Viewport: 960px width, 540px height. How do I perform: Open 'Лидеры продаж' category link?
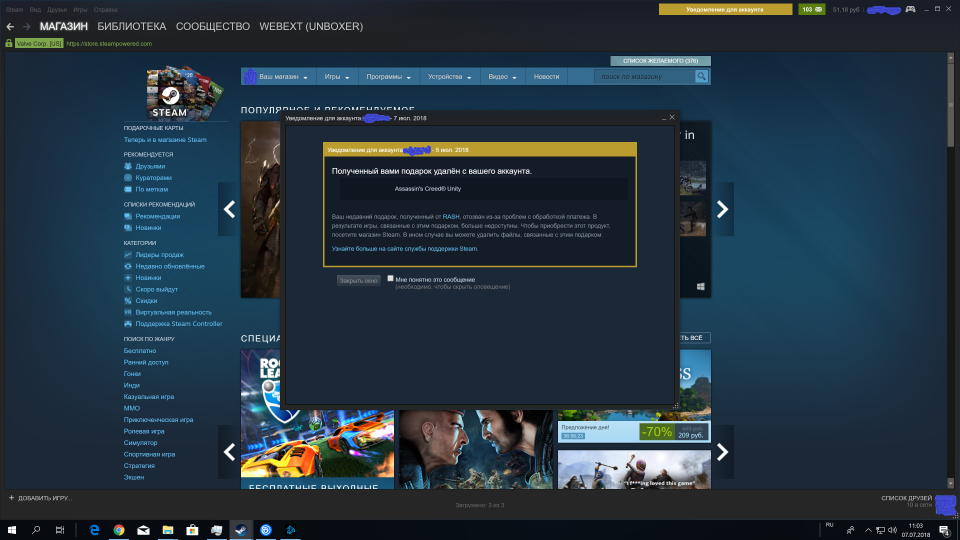coord(159,255)
